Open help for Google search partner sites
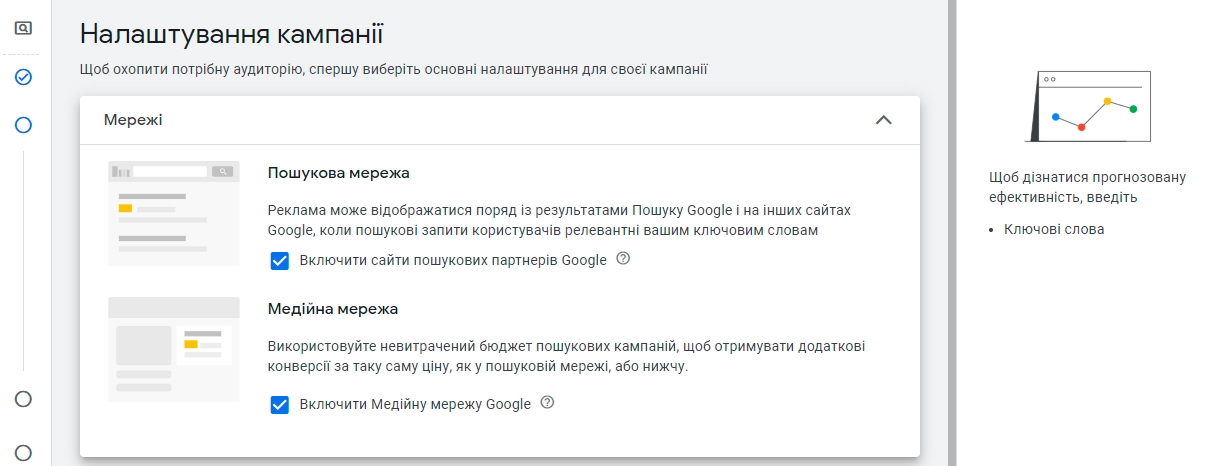 [623, 259]
